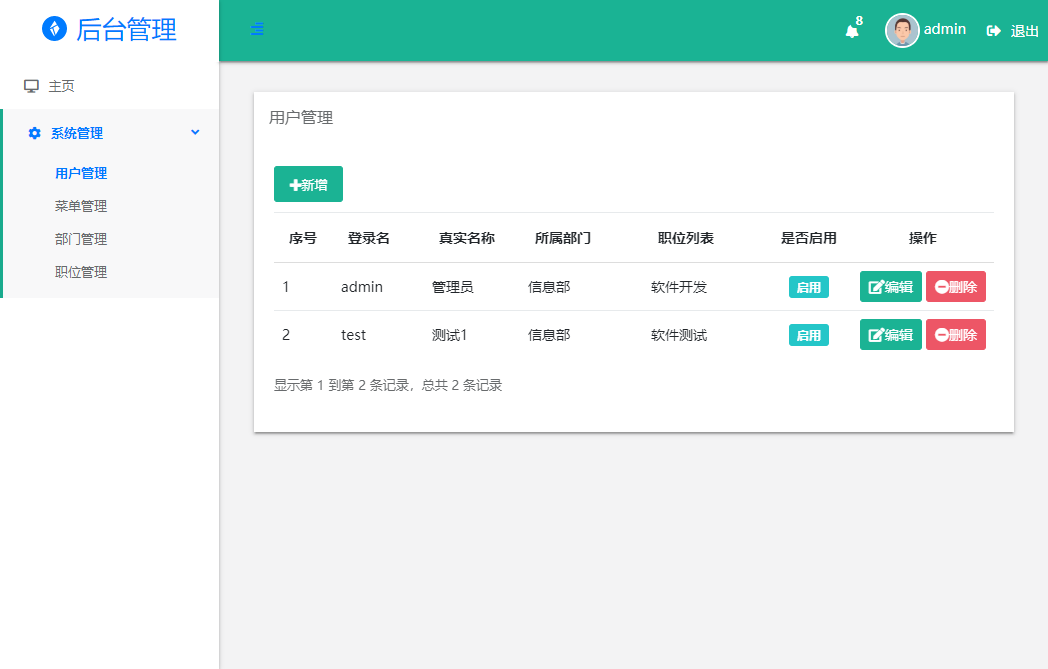Screen dimensions: 1048x669
Task: Click the 系统管理 gear icon
Action: (35, 133)
